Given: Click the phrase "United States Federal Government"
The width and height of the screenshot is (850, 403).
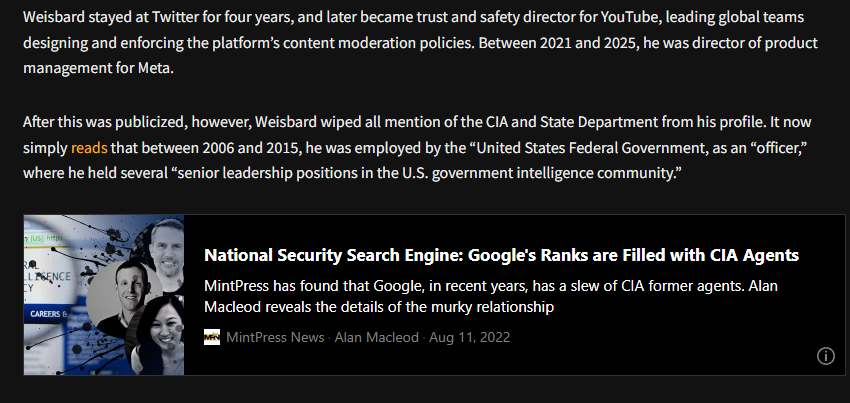Looking at the screenshot, I should (x=575, y=148).
